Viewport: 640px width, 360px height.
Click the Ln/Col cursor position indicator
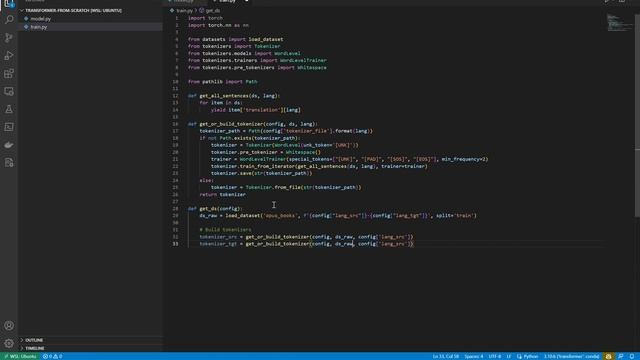click(446, 356)
